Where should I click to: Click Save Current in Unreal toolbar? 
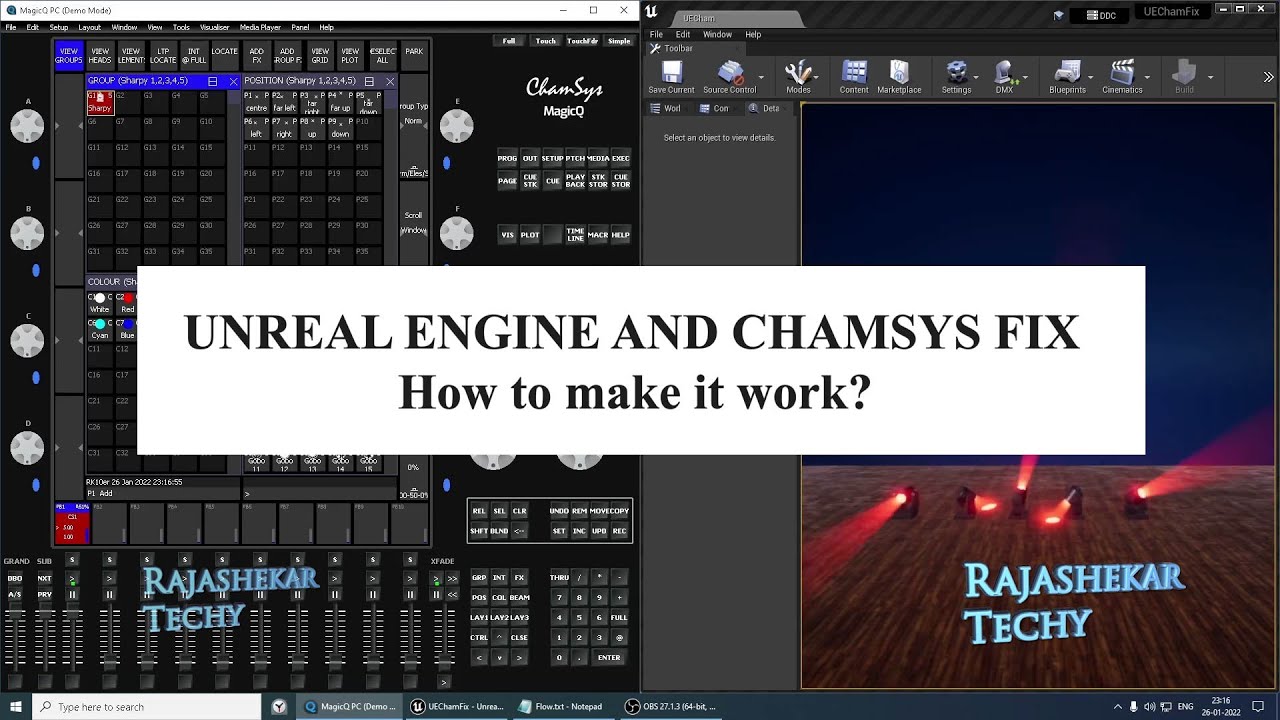click(x=671, y=76)
